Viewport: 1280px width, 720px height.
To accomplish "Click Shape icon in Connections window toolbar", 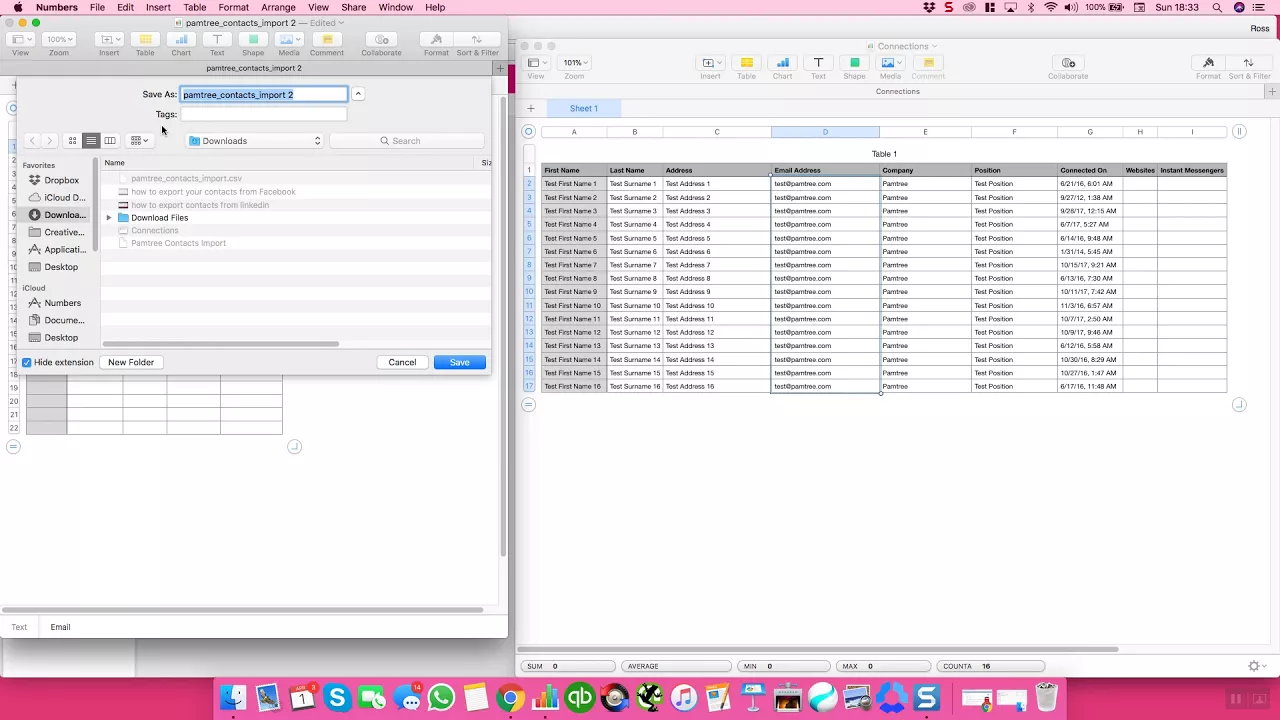I will (x=854, y=63).
